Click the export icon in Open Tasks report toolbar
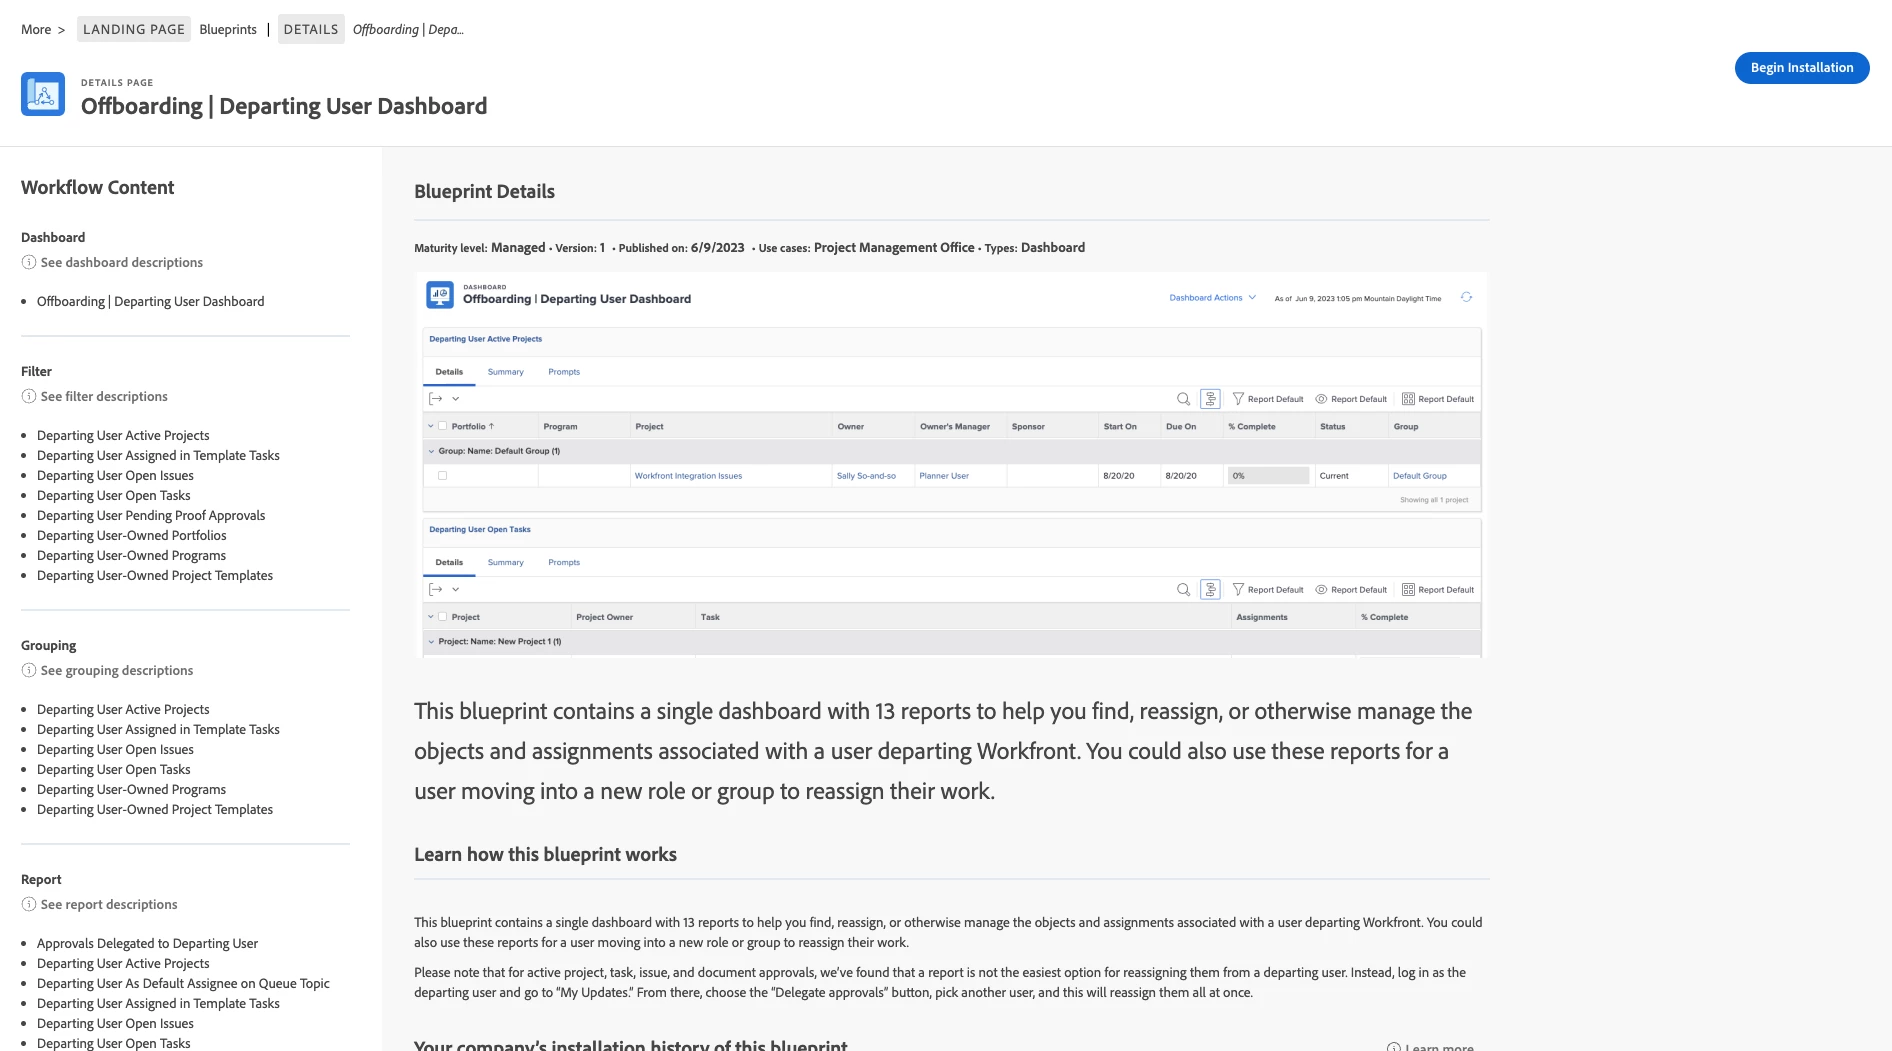The height and width of the screenshot is (1051, 1892). [436, 590]
